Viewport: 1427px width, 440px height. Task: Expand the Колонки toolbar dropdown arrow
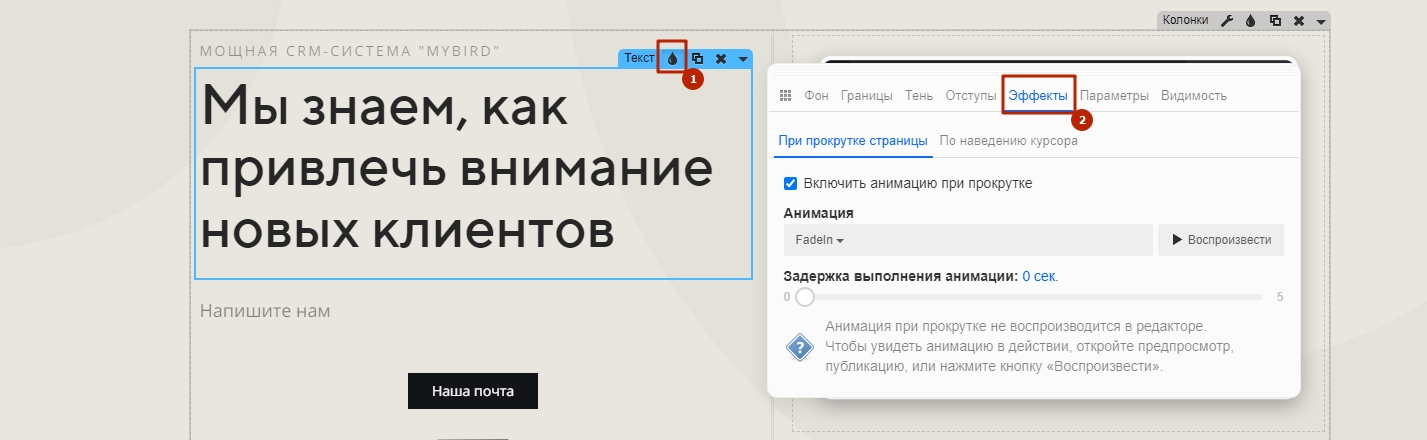pyautogui.click(x=1321, y=21)
